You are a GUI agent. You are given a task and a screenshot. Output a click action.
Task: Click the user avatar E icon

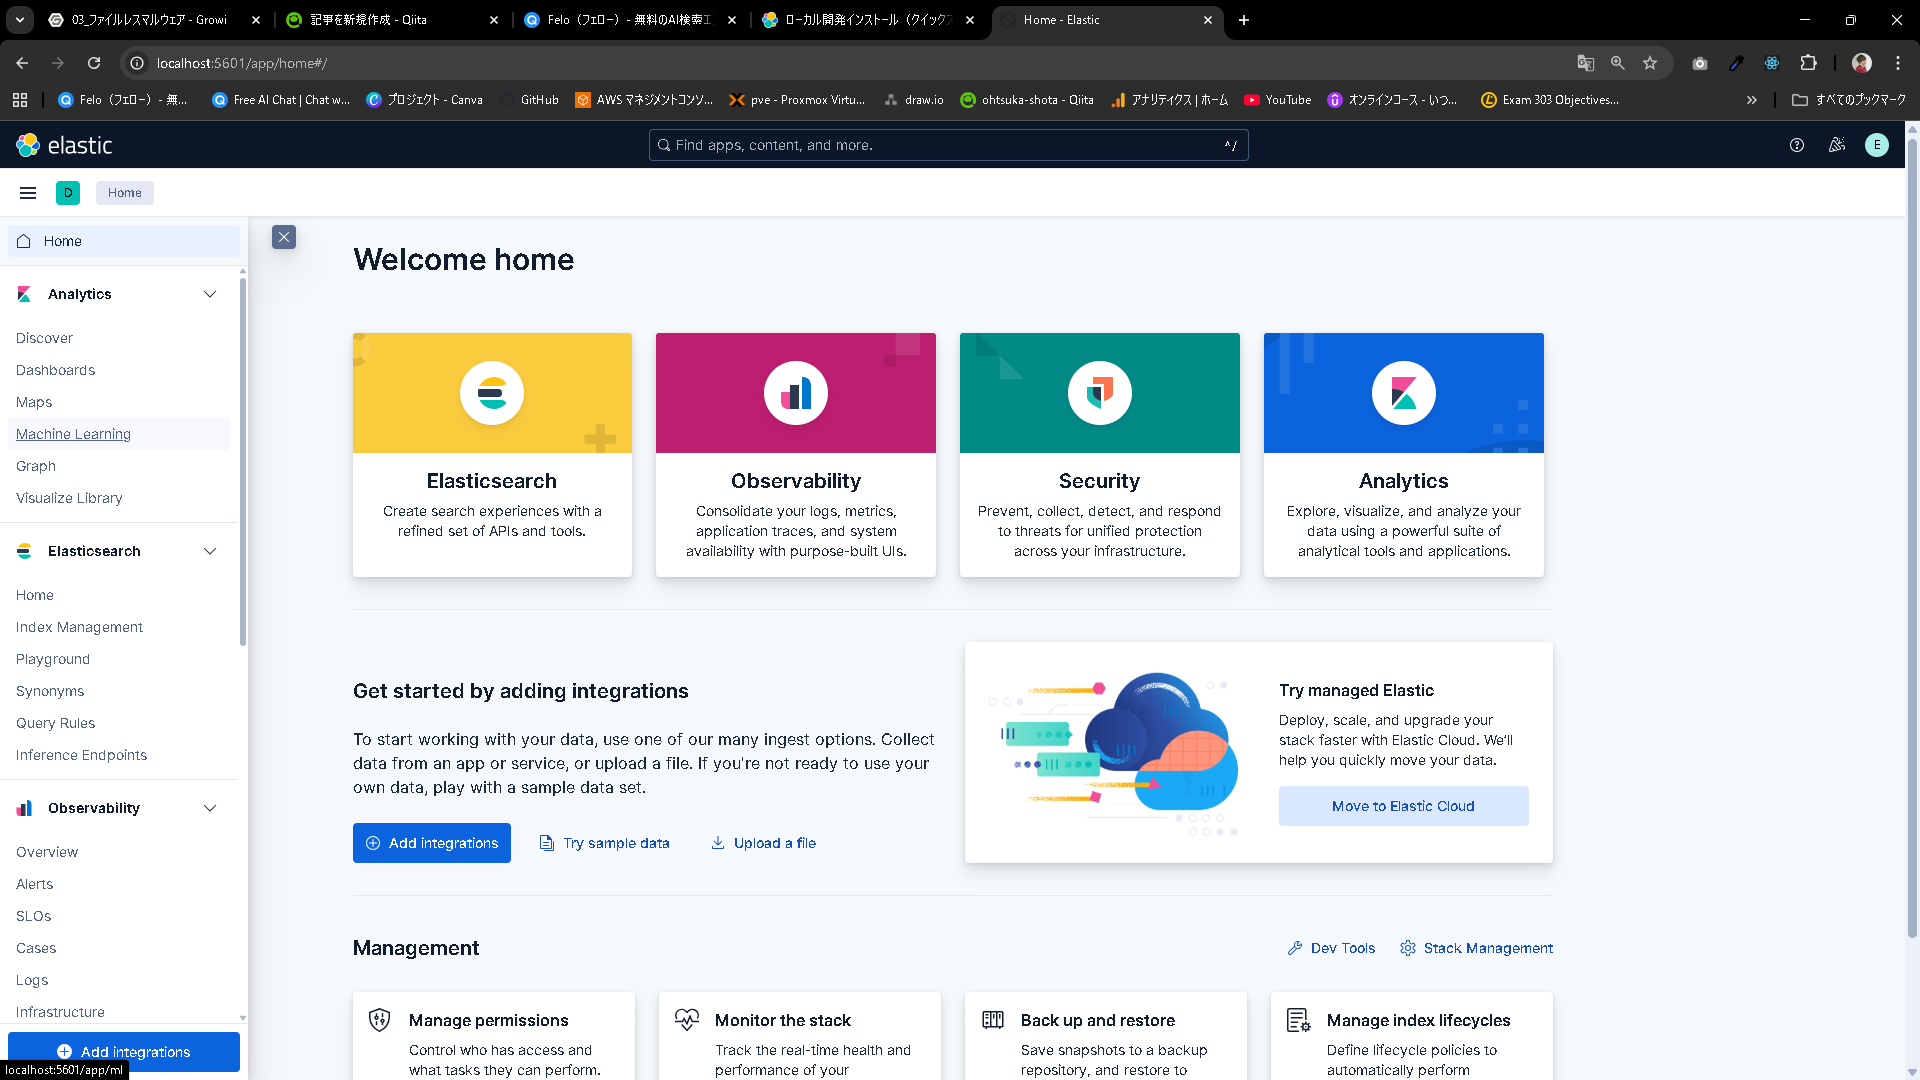pyautogui.click(x=1877, y=145)
